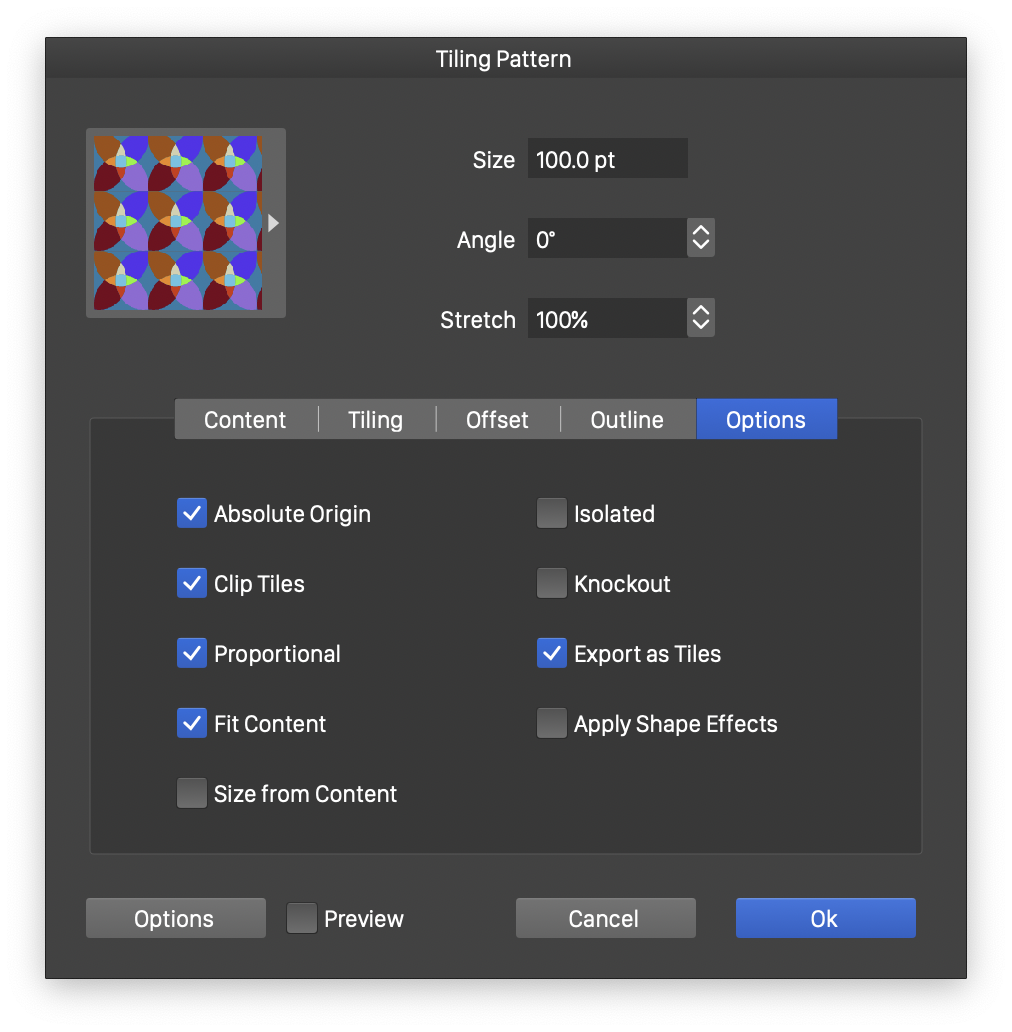Turn on the Knockout option
Viewport: 1012px width, 1032px height.
click(x=552, y=584)
